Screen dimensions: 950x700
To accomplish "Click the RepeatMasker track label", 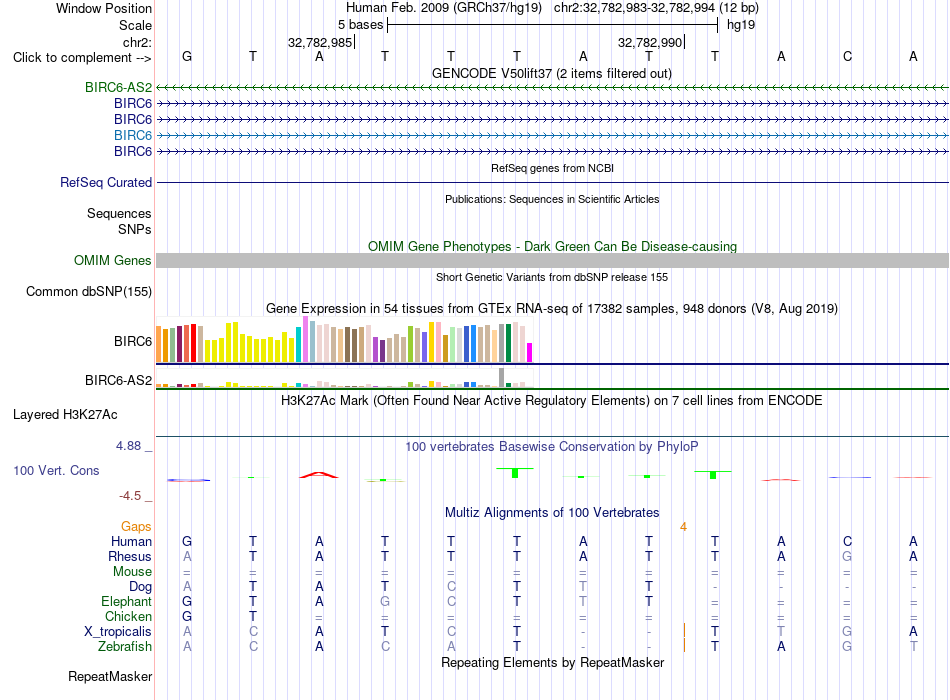I will click(110, 676).
